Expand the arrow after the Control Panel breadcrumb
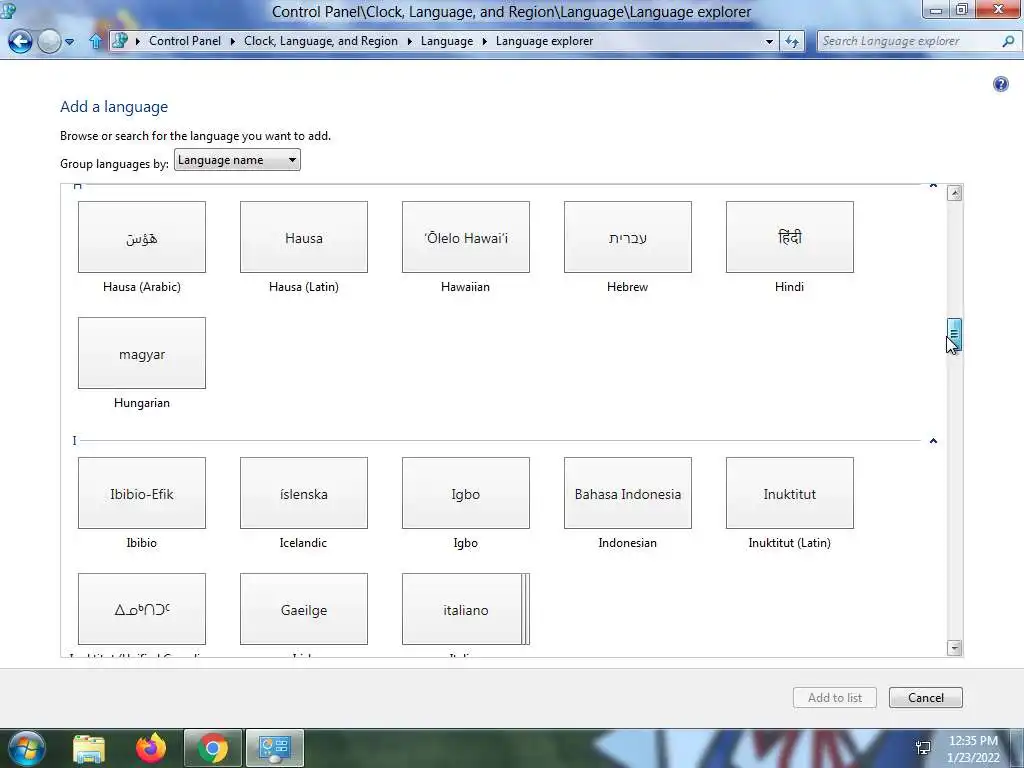This screenshot has width=1024, height=768. 232,41
